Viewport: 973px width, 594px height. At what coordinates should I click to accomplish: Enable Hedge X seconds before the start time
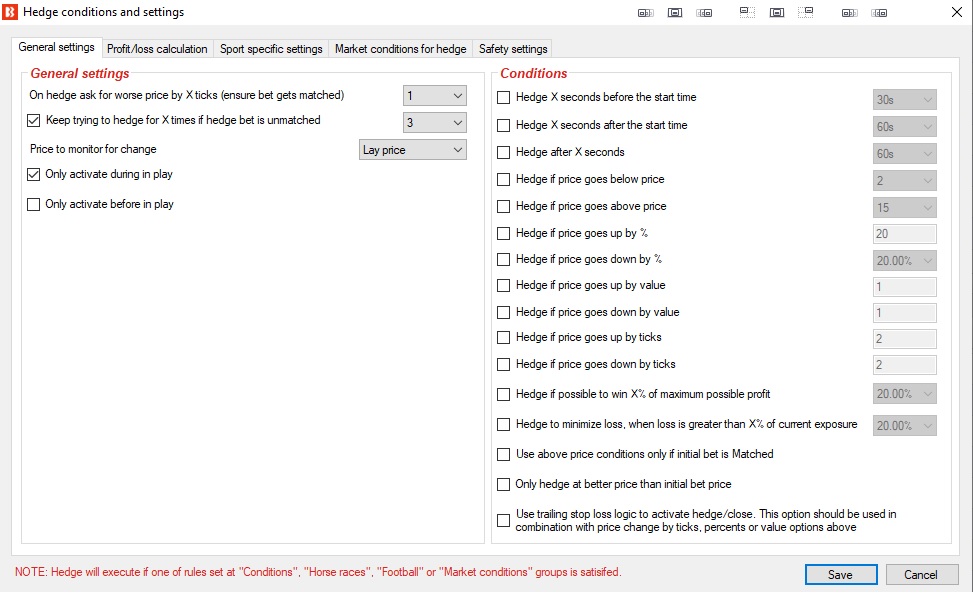[504, 97]
